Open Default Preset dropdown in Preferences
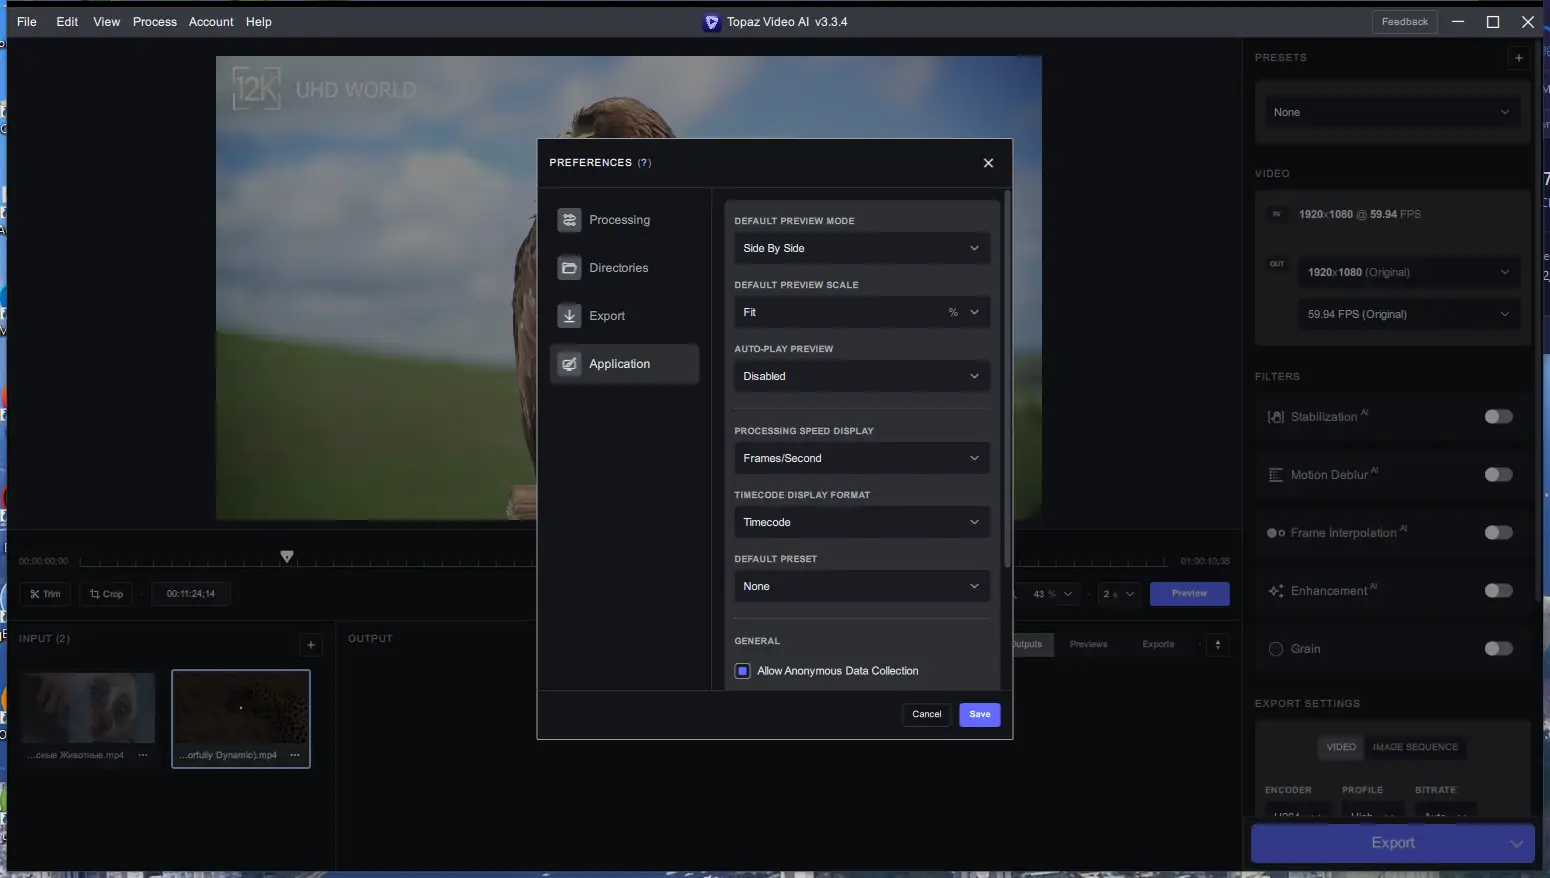 click(x=862, y=586)
